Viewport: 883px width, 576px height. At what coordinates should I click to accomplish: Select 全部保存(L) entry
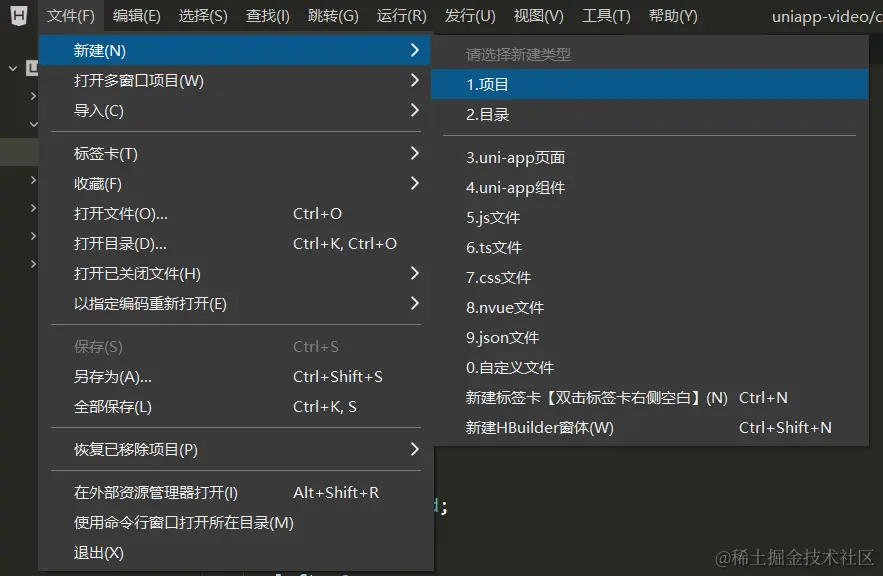click(x=235, y=407)
